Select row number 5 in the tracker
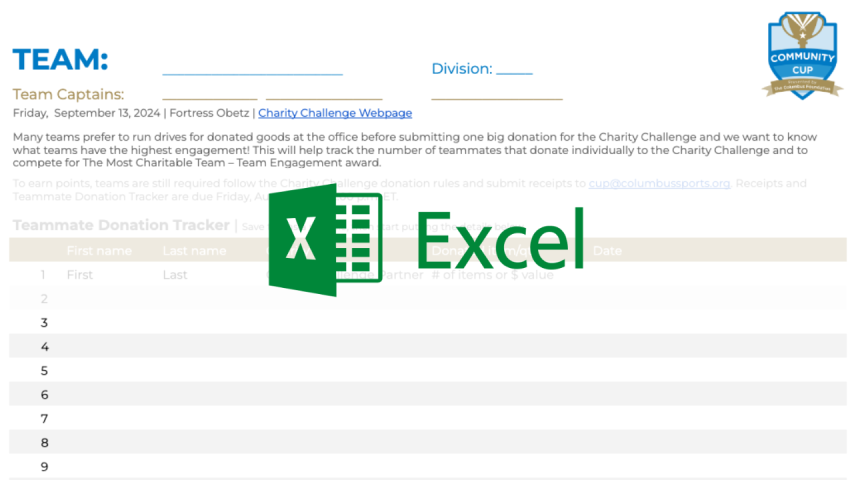The image size is (852, 480). [x=44, y=371]
